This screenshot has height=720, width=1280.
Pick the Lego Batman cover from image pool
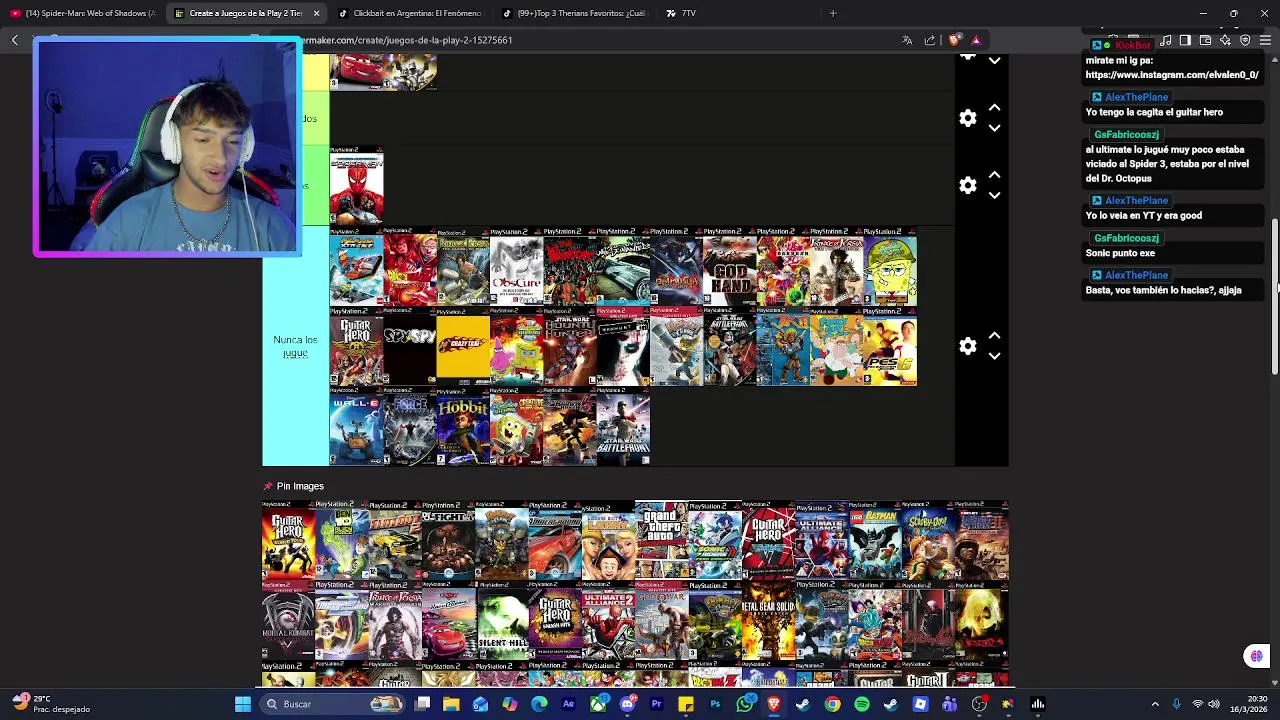(875, 541)
